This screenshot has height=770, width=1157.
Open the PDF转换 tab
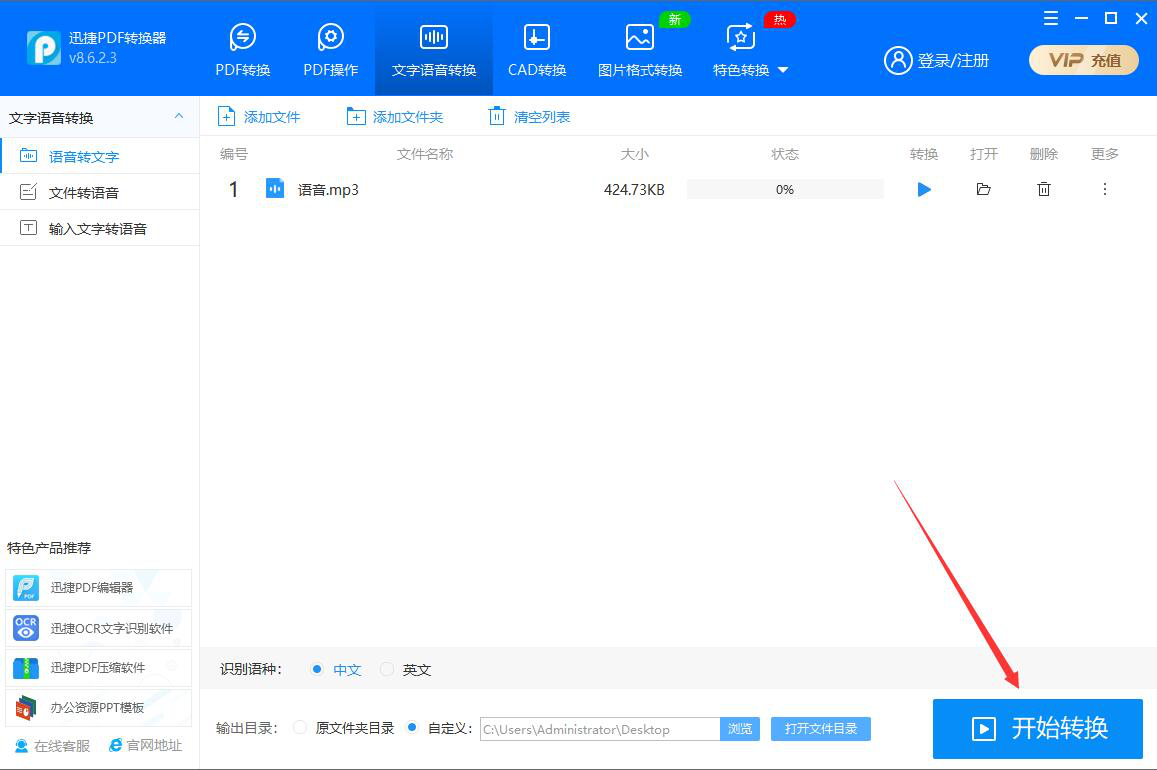point(243,50)
